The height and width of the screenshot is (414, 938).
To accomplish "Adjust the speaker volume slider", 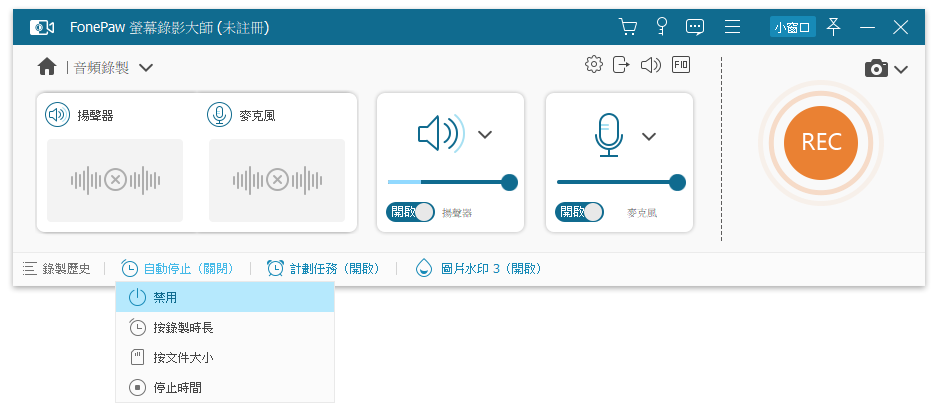I will (x=452, y=182).
